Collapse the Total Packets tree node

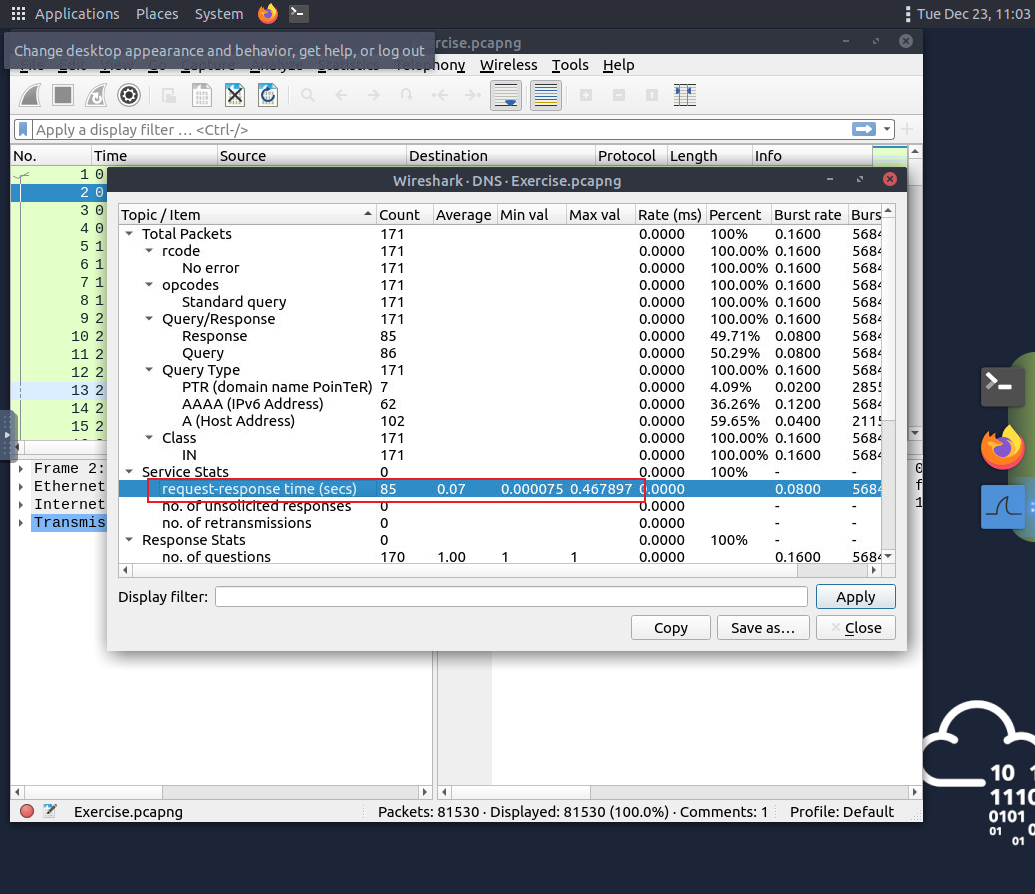[129, 234]
